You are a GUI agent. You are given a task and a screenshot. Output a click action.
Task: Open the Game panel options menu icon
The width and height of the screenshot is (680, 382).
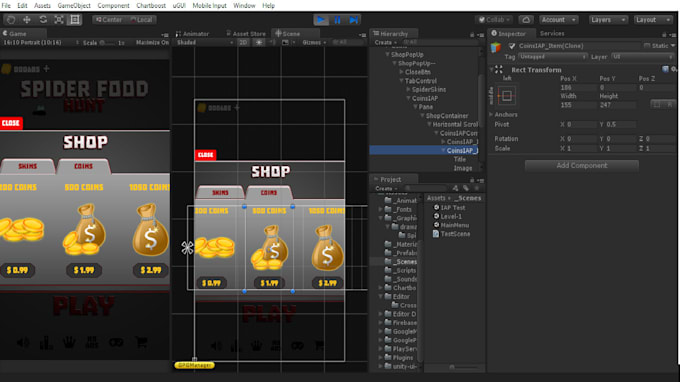[x=165, y=35]
